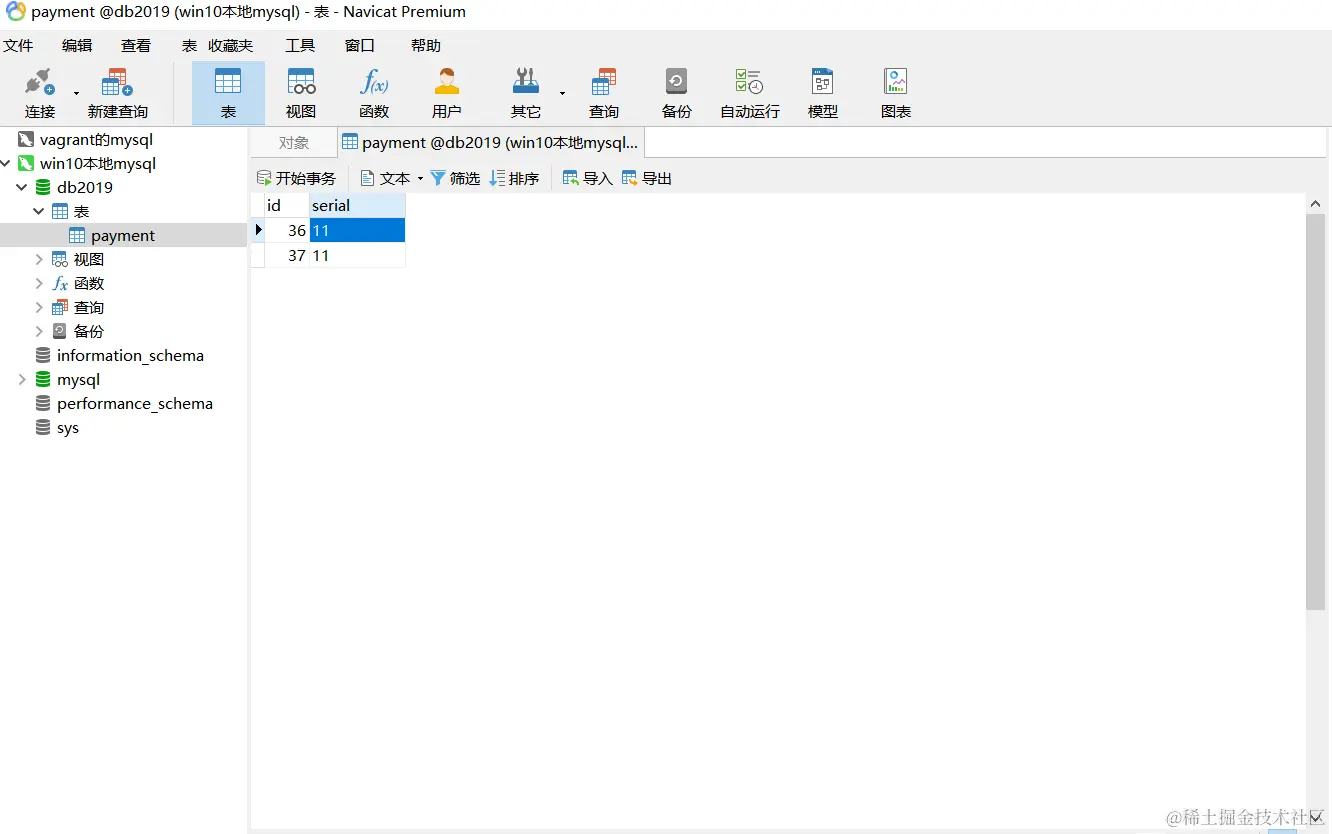Select the performance_schema database

(135, 403)
